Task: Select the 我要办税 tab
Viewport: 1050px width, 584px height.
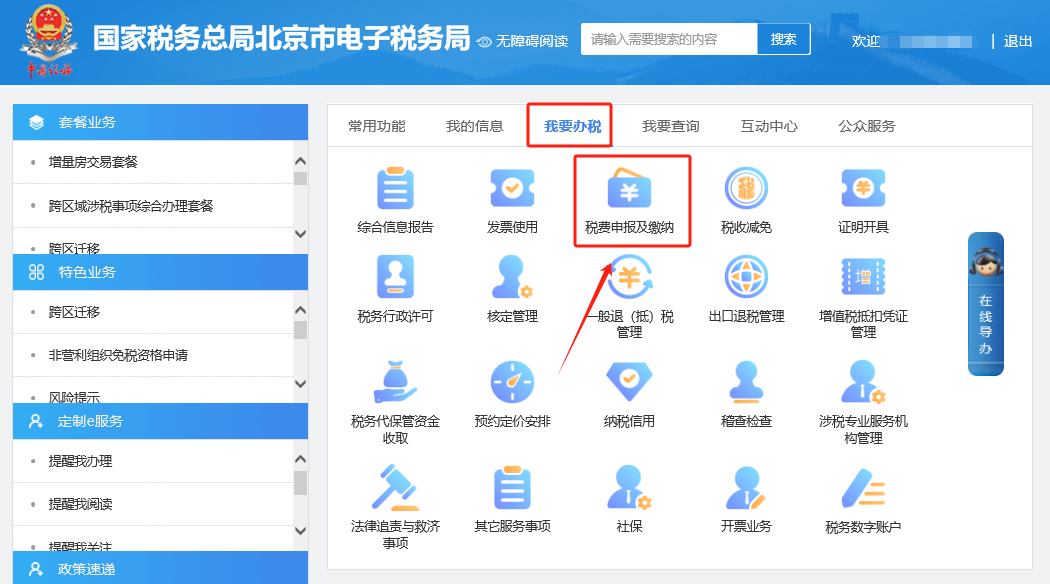Action: tap(572, 126)
